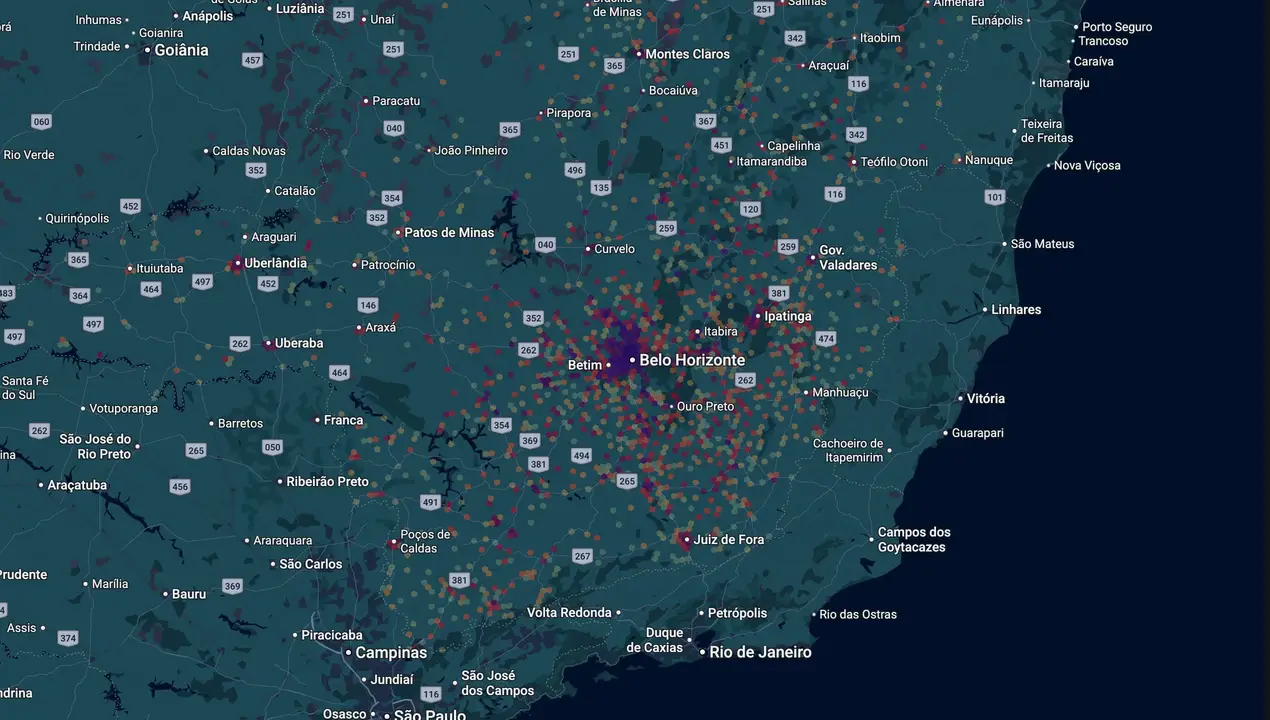This screenshot has width=1270, height=720.
Task: Click the Campos dos Goytacazes label
Action: (914, 540)
